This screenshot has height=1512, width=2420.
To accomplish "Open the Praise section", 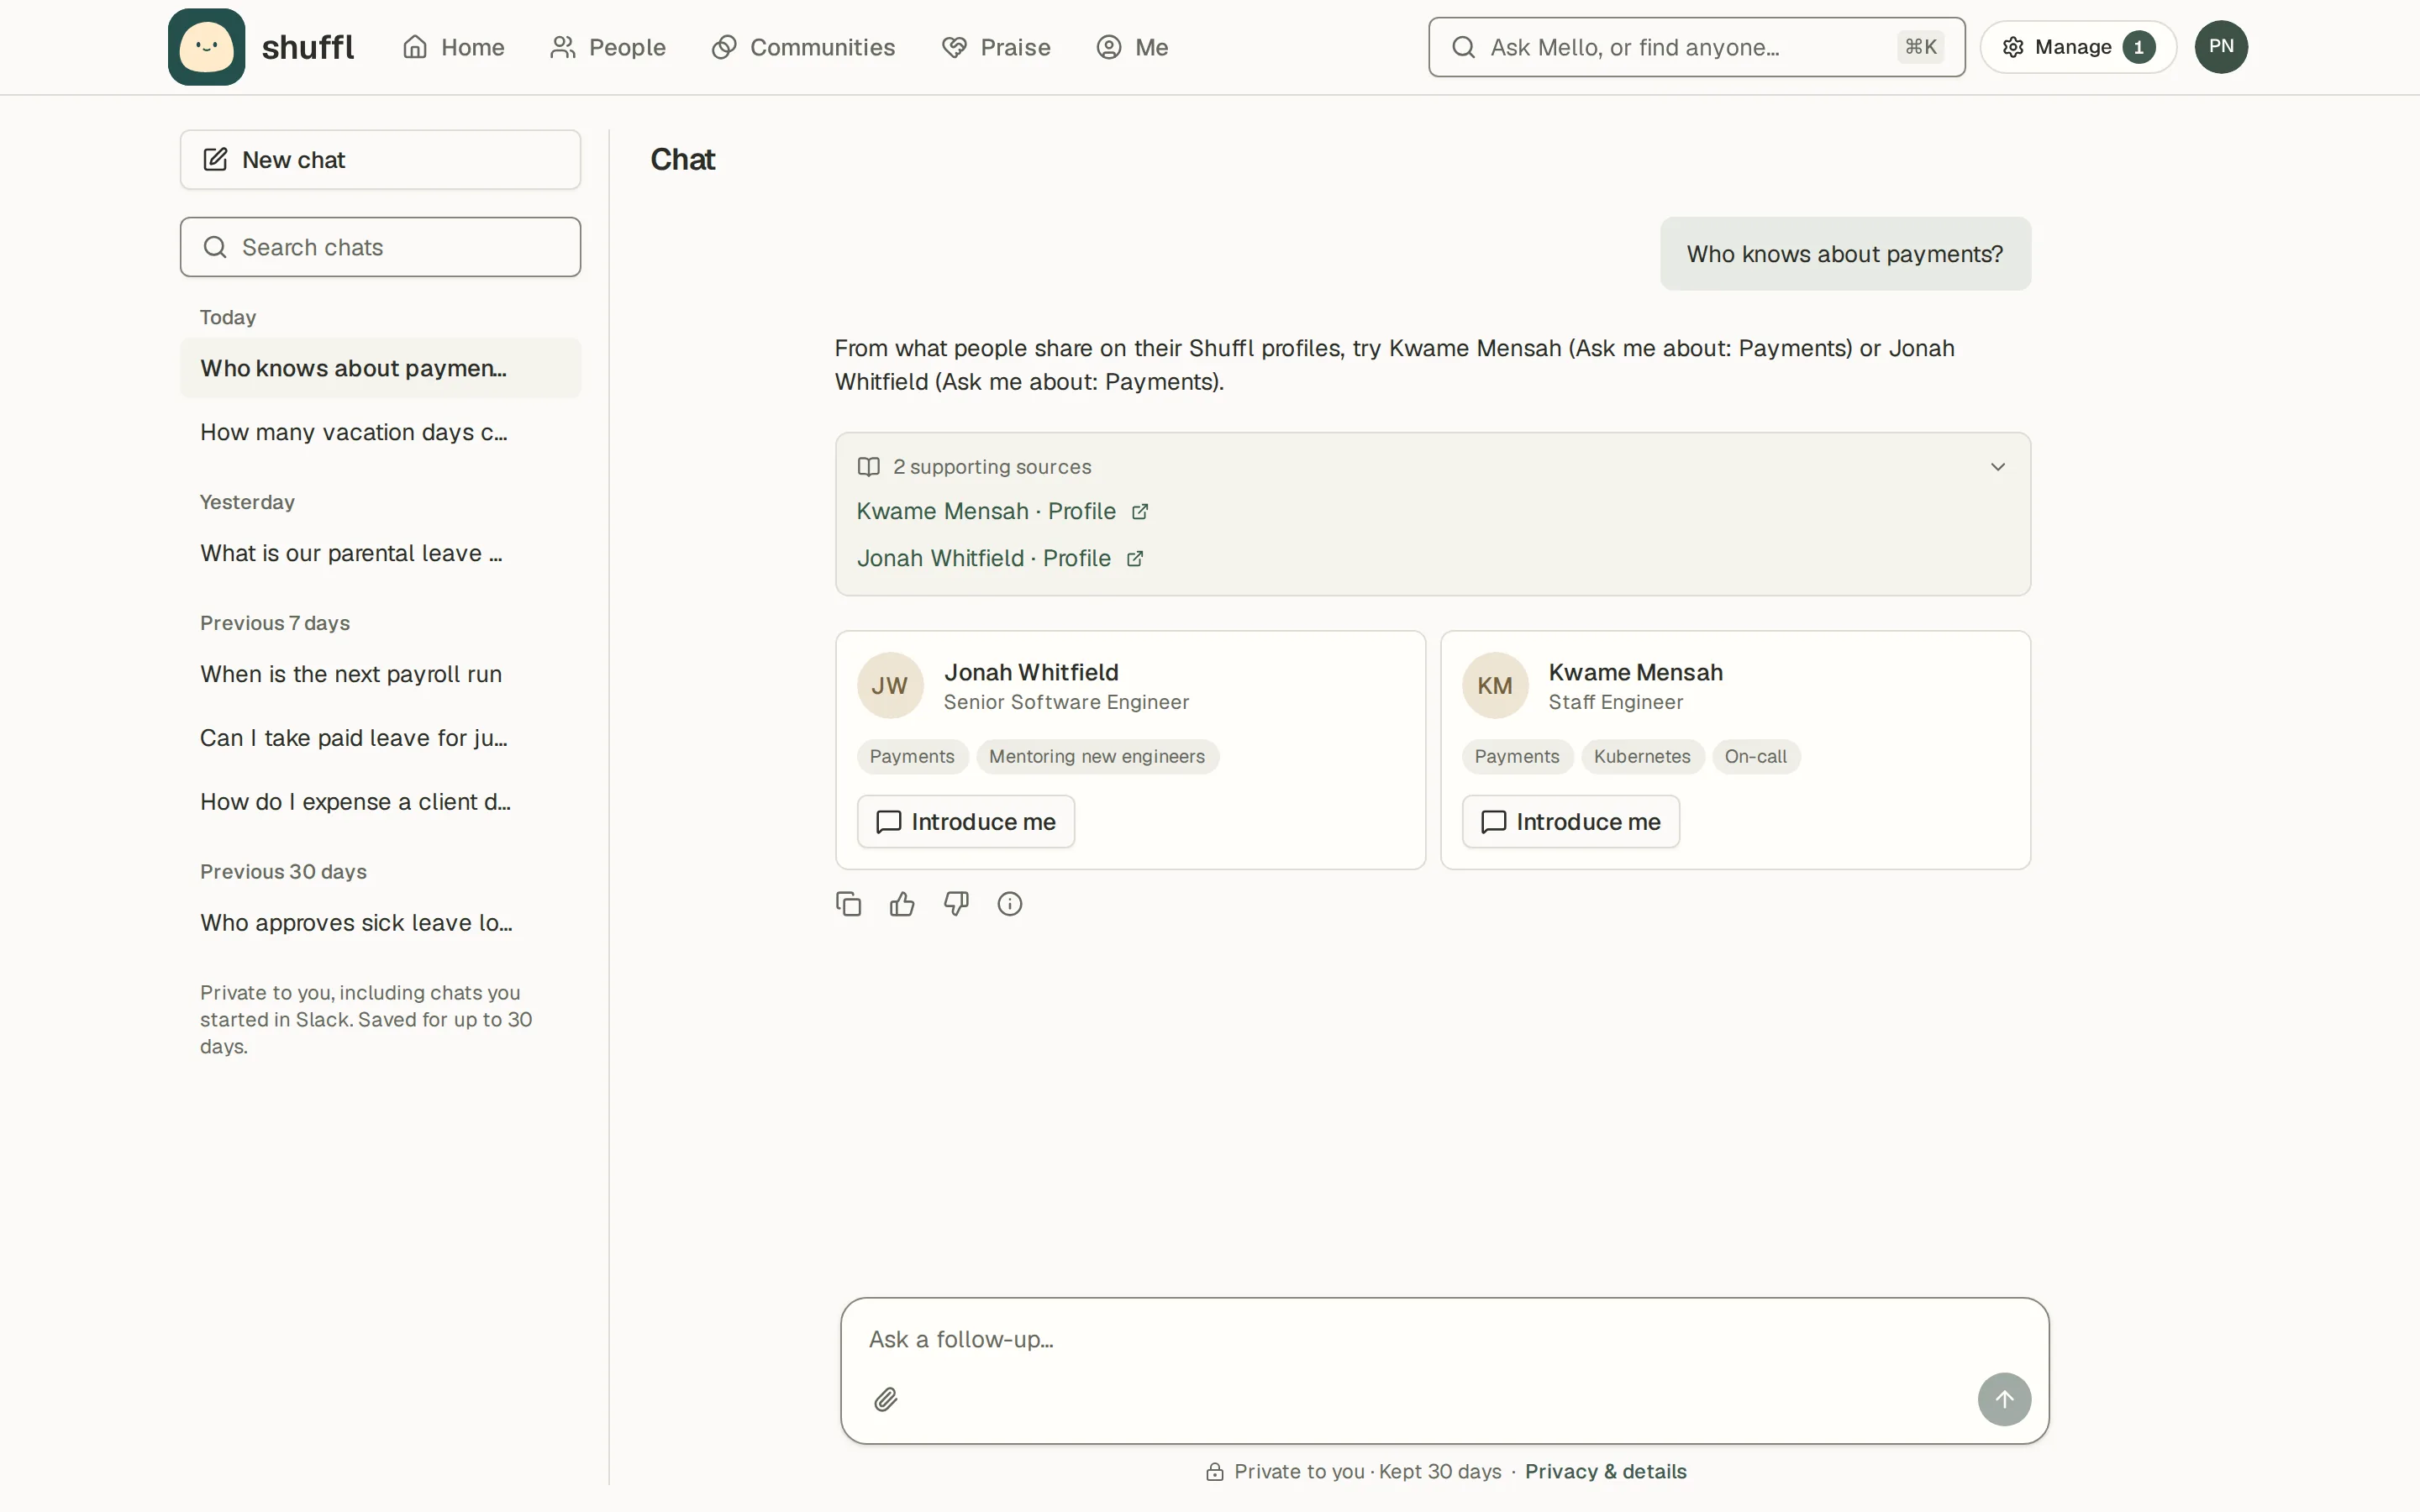I will 996,47.
